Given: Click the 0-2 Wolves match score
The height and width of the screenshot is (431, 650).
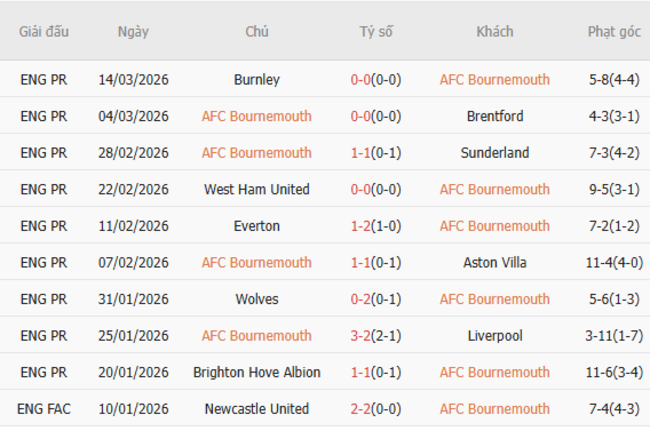Looking at the screenshot, I should (361, 299).
